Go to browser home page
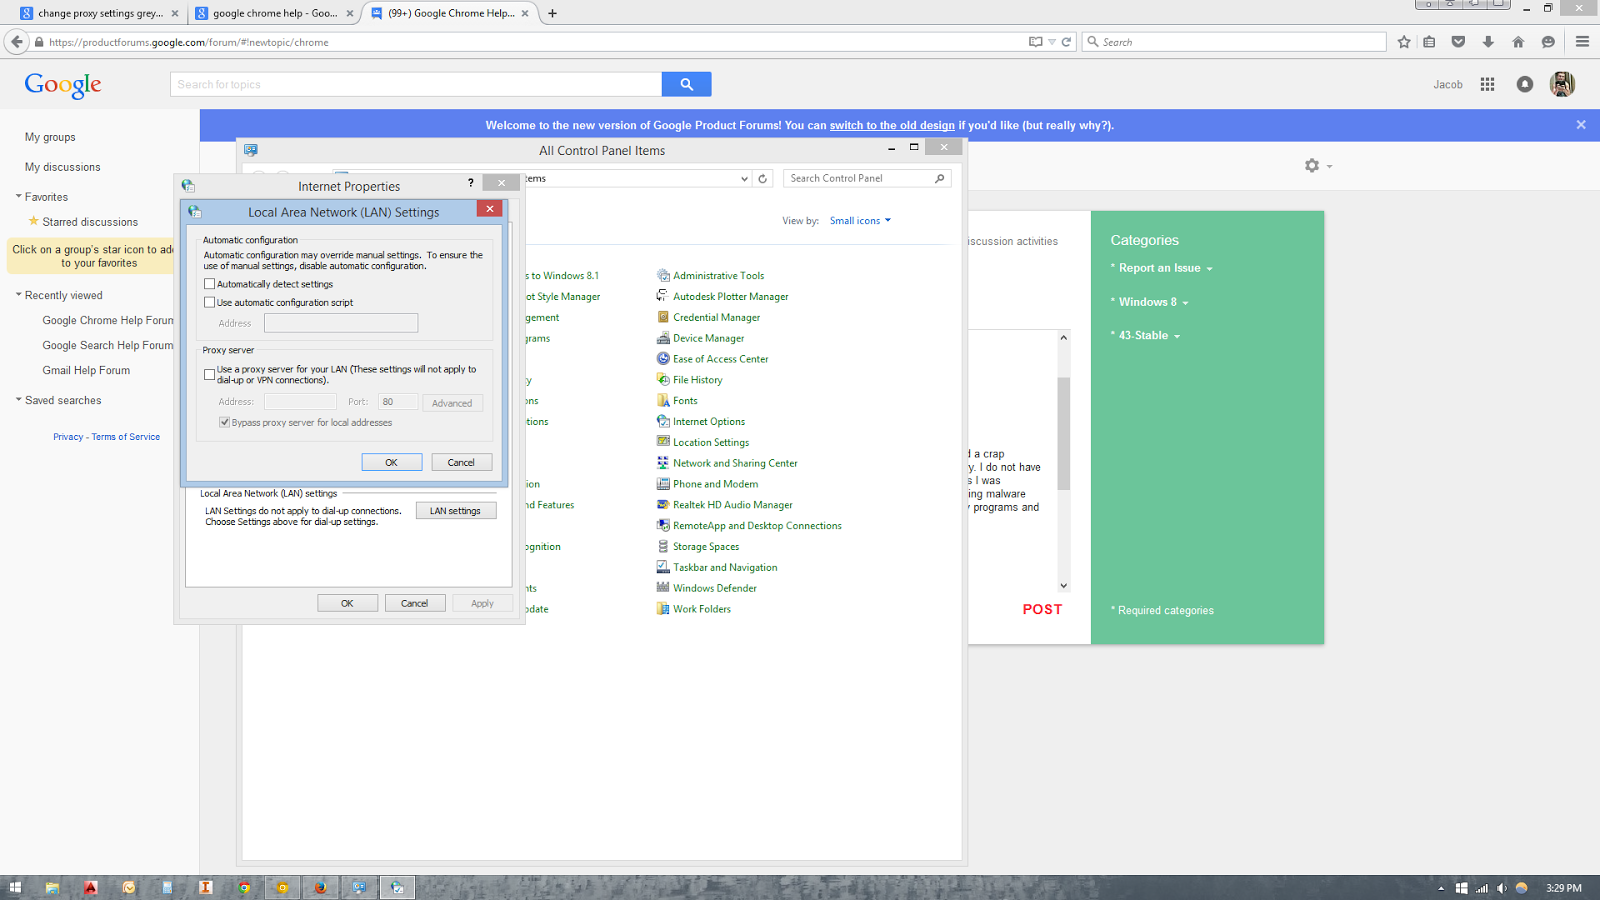The width and height of the screenshot is (1600, 900). coord(1518,42)
